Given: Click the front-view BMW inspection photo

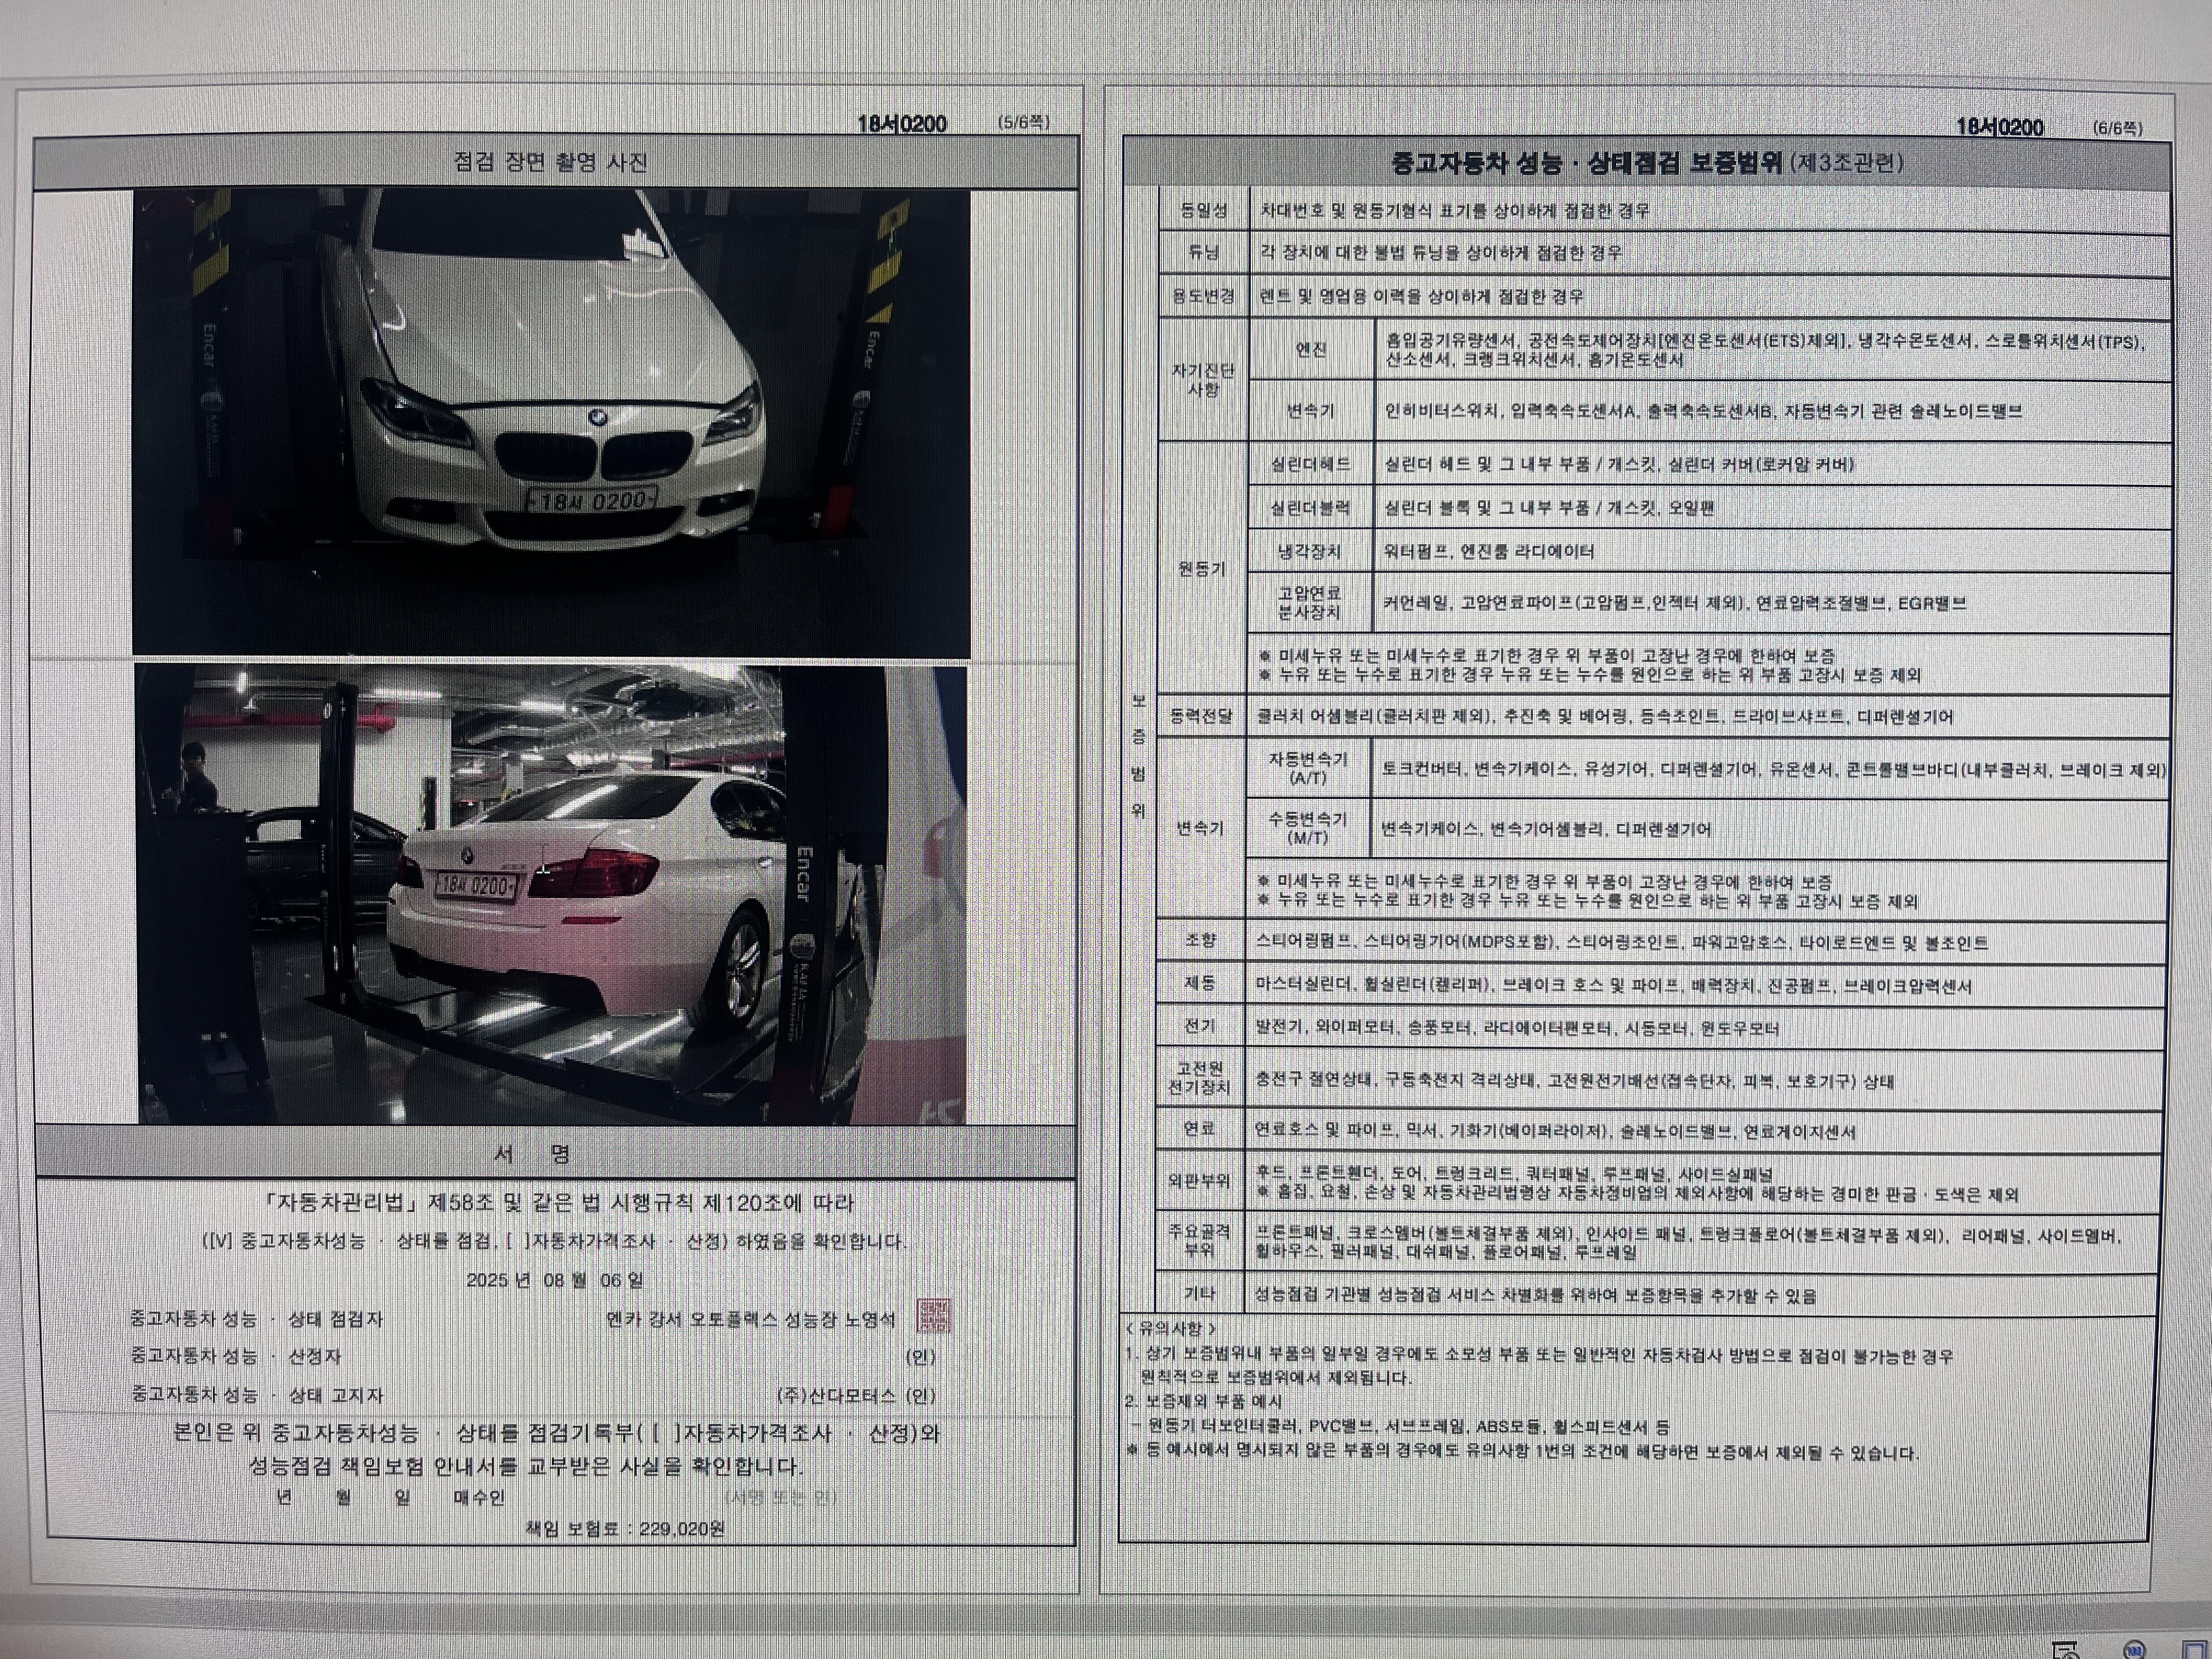Looking at the screenshot, I should tap(551, 422).
